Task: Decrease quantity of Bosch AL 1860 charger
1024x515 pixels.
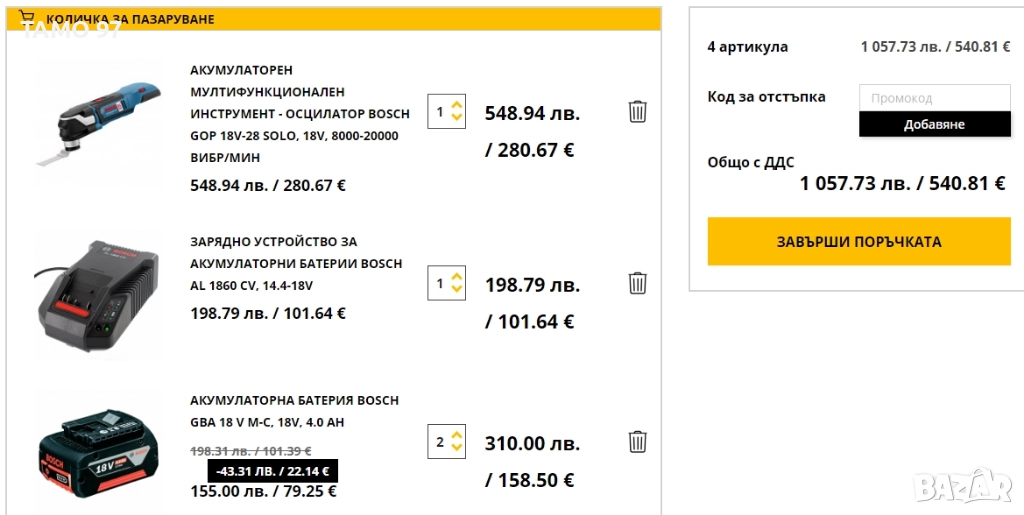Action: pos(457,290)
